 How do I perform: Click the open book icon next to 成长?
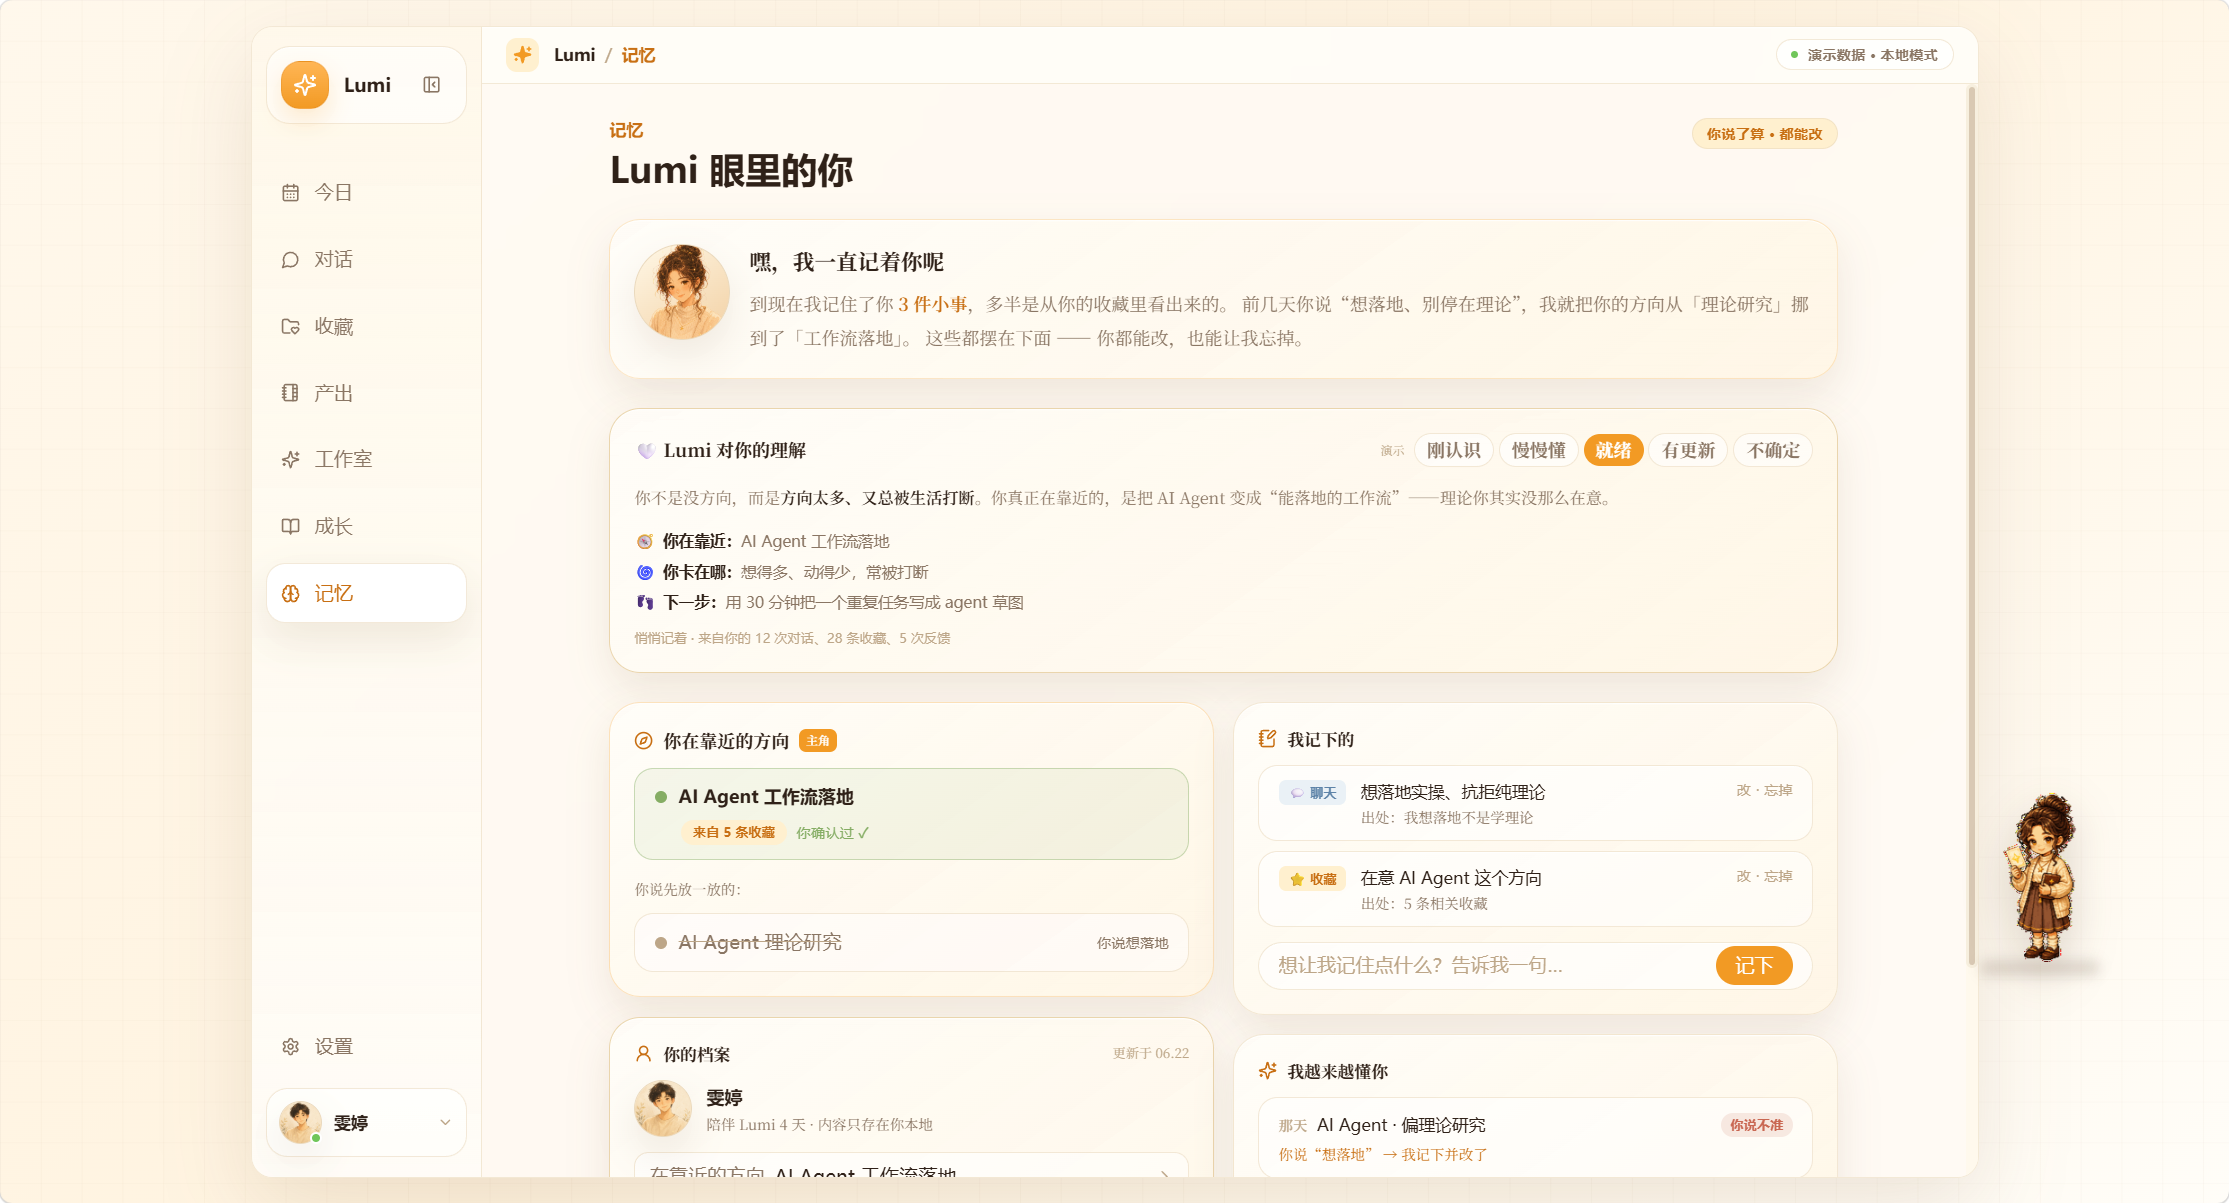pyautogui.click(x=291, y=527)
